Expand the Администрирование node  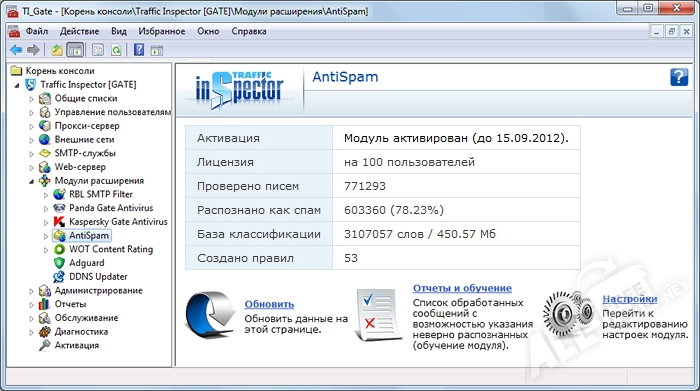click(x=31, y=291)
